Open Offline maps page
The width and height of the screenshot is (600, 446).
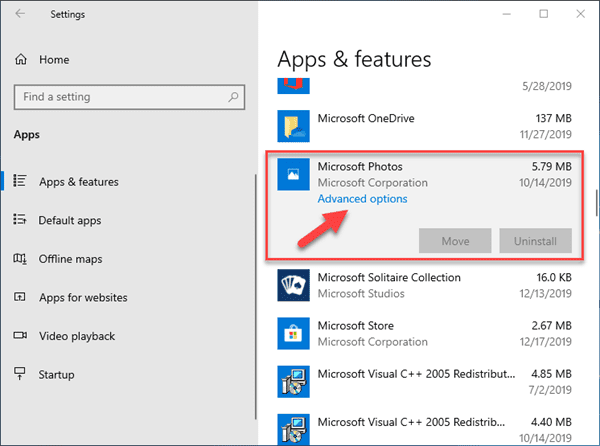[x=70, y=259]
